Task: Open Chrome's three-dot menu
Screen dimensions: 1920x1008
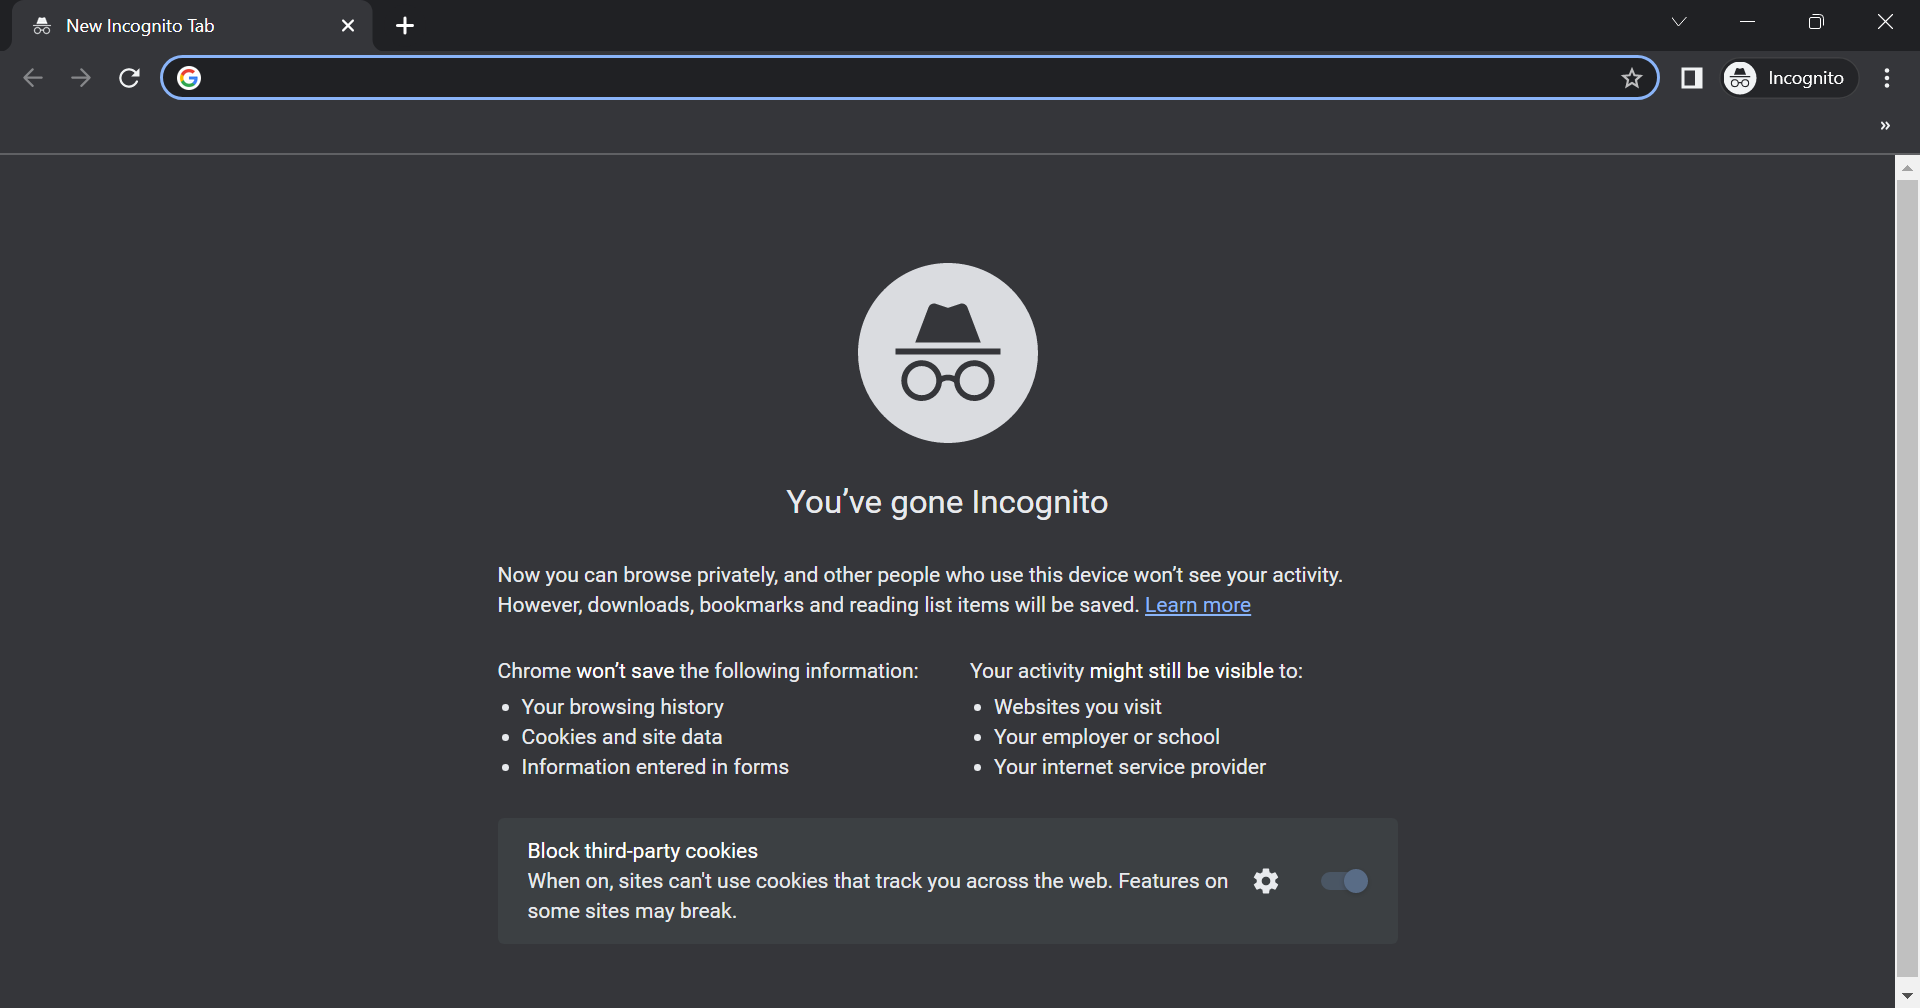Action: coord(1887,78)
